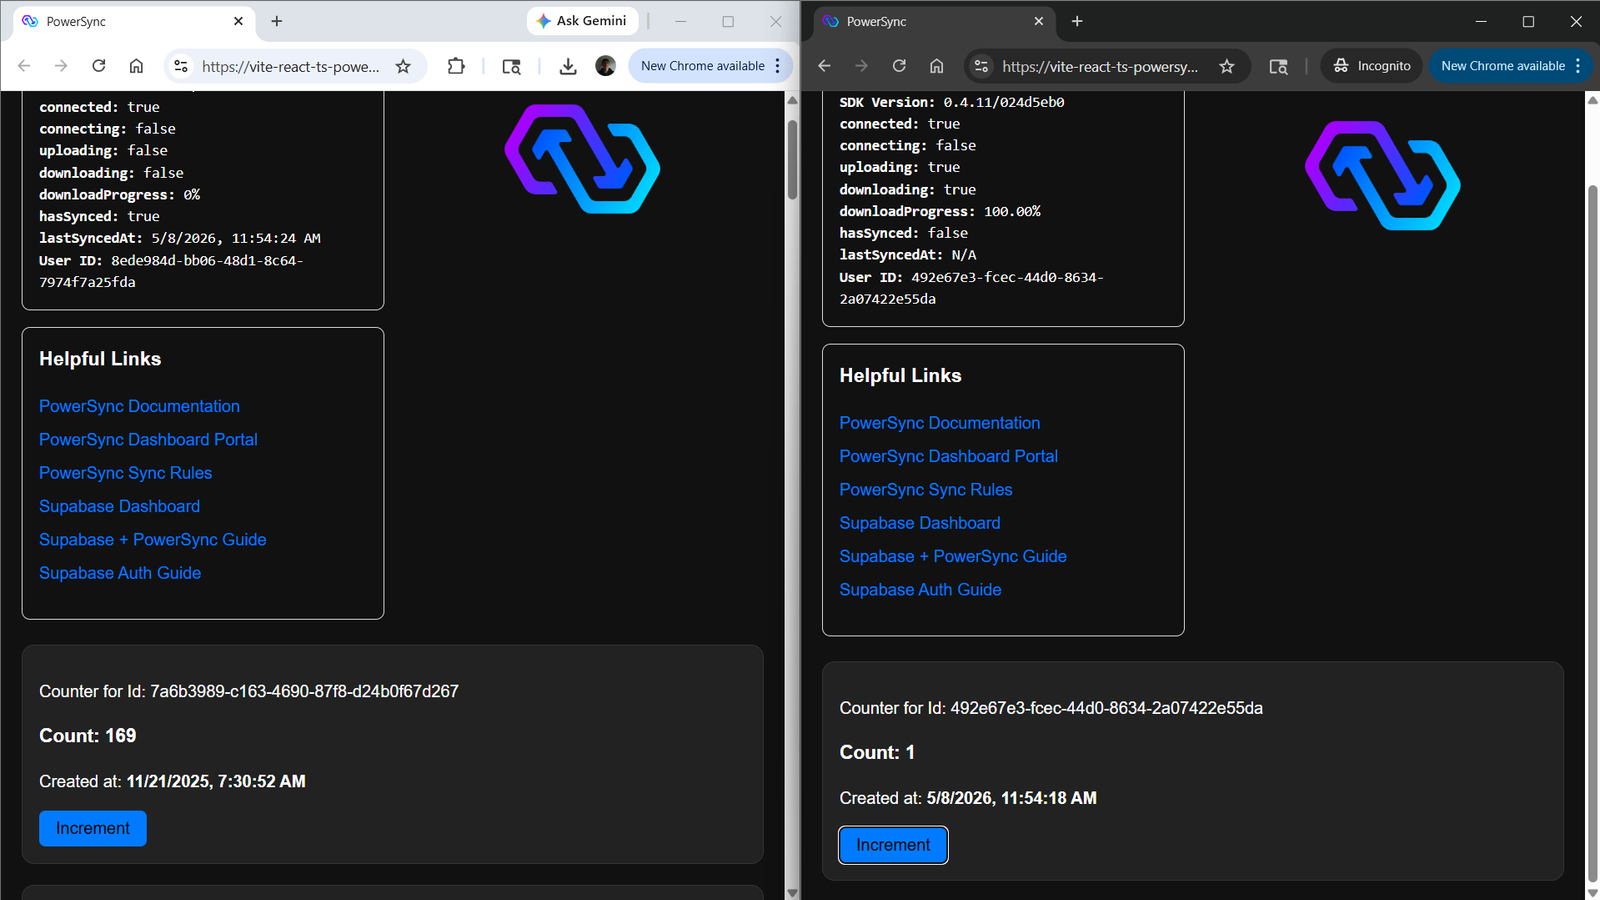The width and height of the screenshot is (1600, 900).
Task: Go back in the left Chrome window
Action: 24,66
